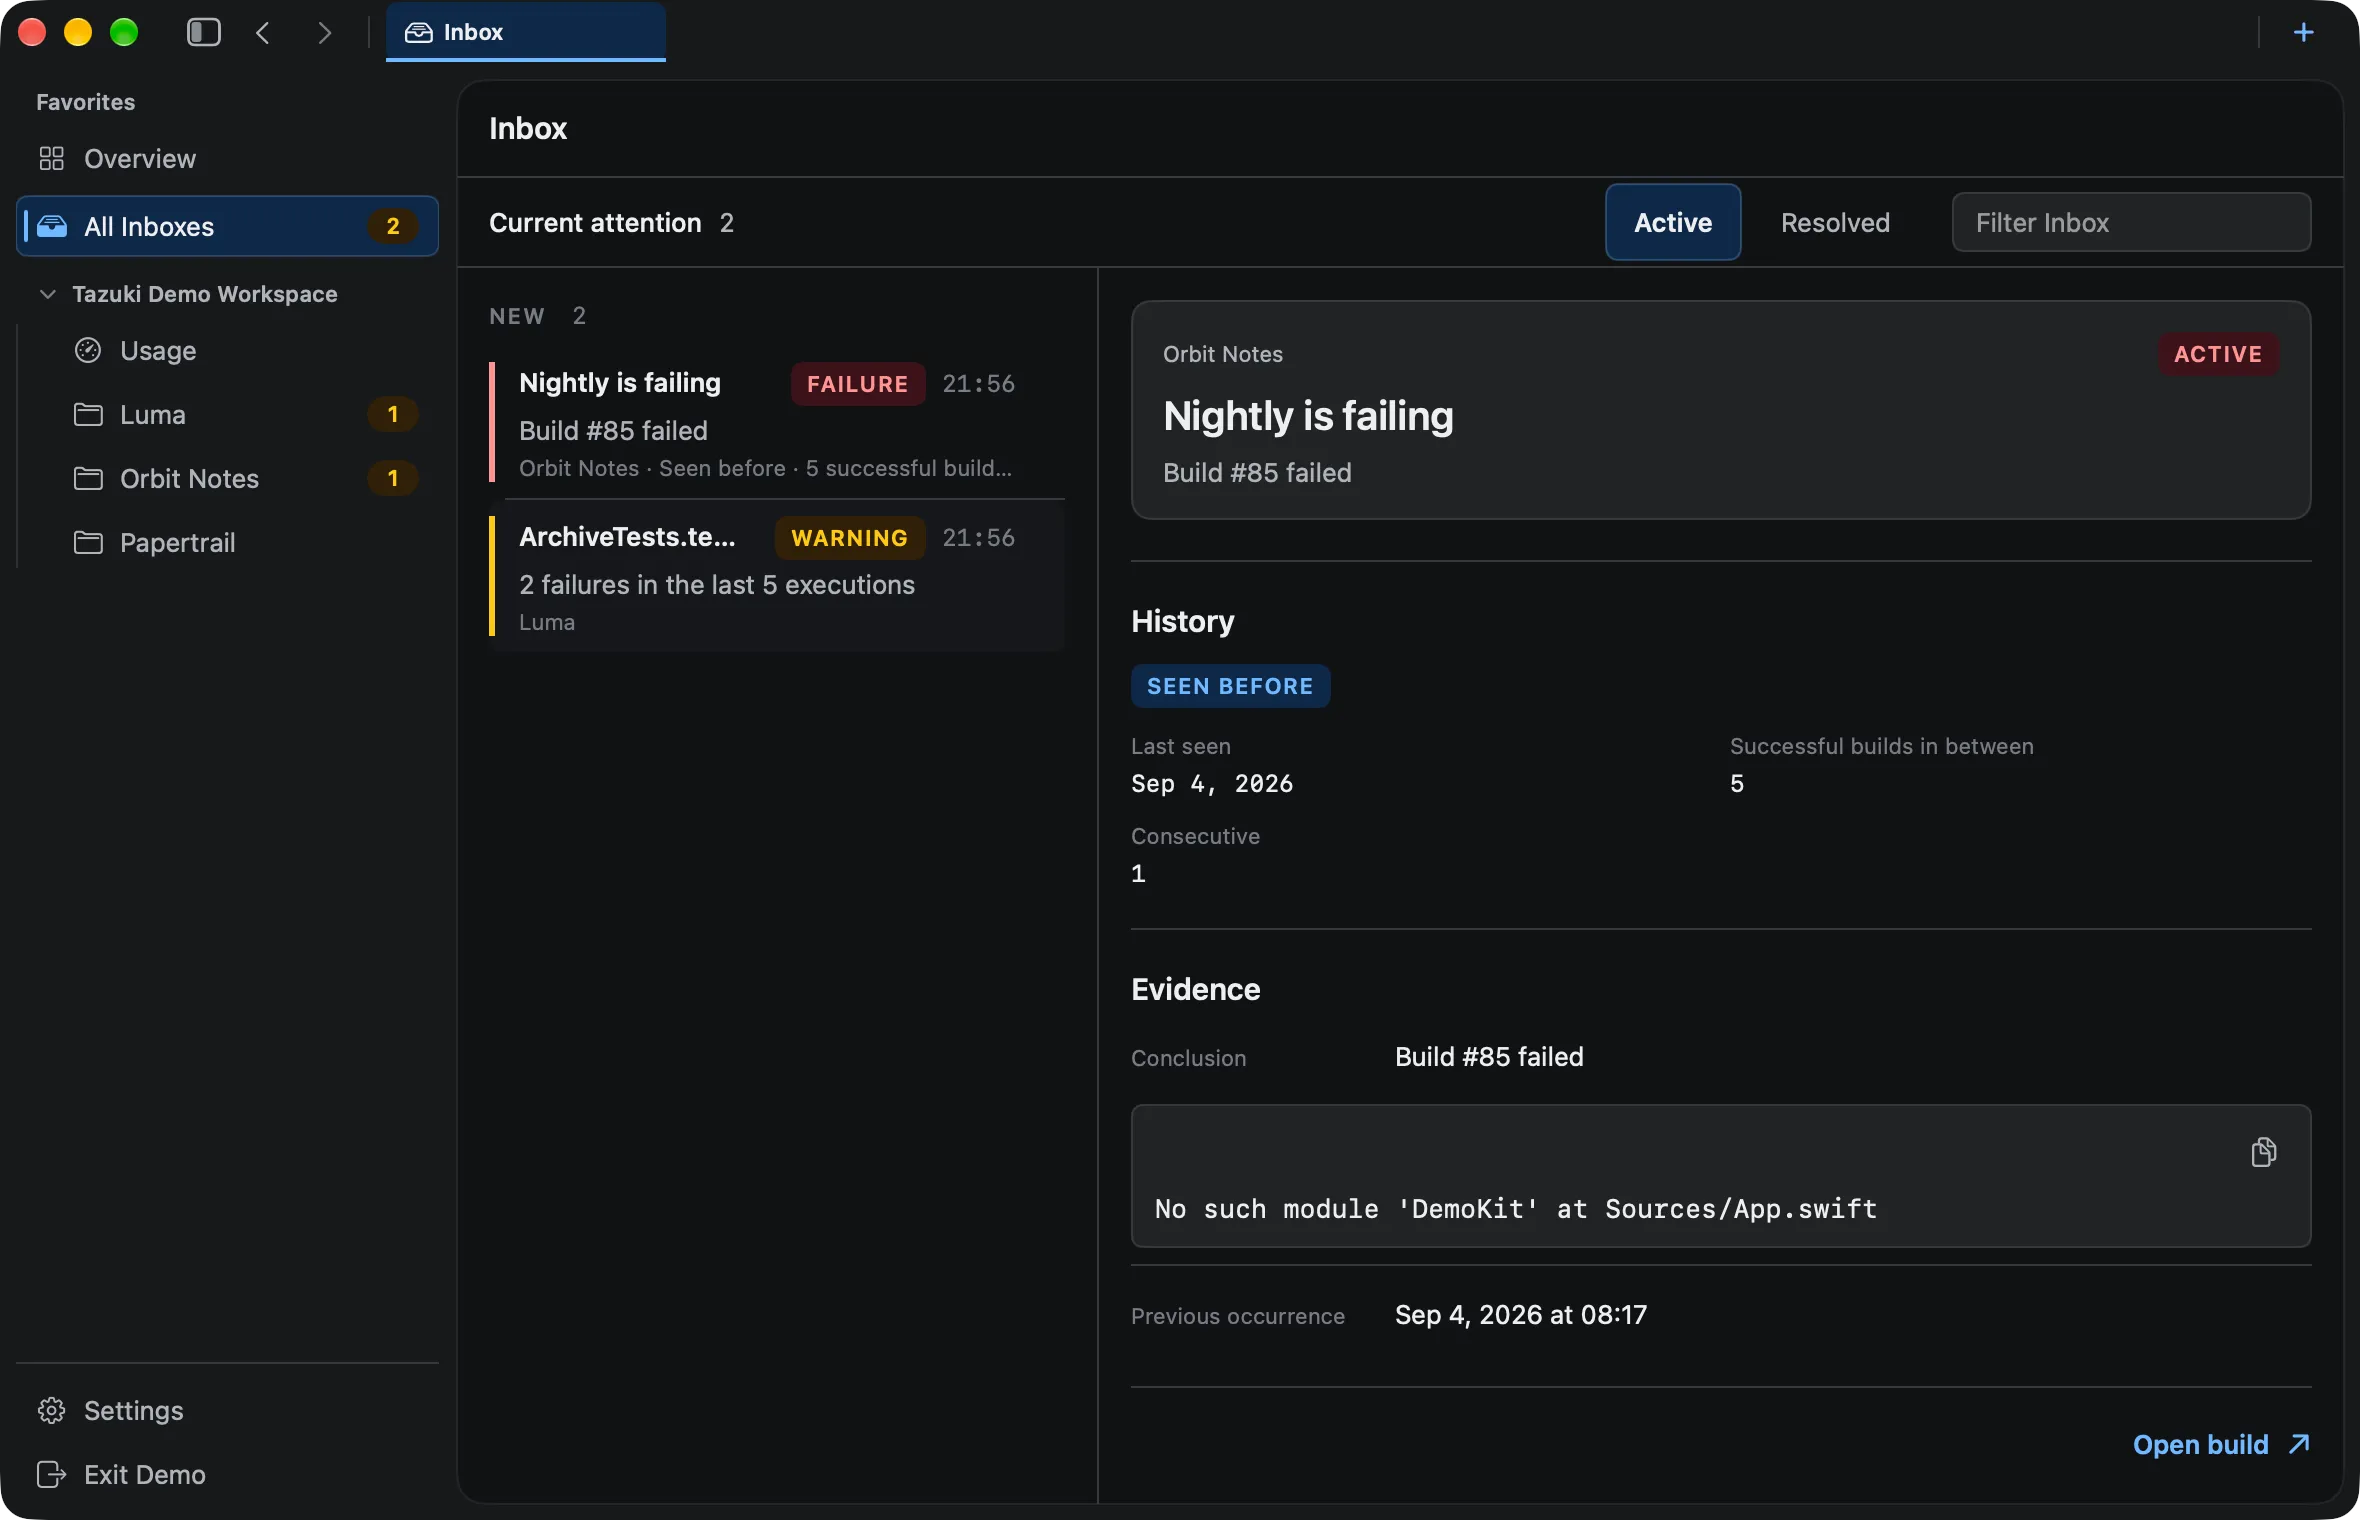The image size is (2360, 1520).
Task: Click the '2 failures in the last 5 executions' text
Action: pos(716,584)
